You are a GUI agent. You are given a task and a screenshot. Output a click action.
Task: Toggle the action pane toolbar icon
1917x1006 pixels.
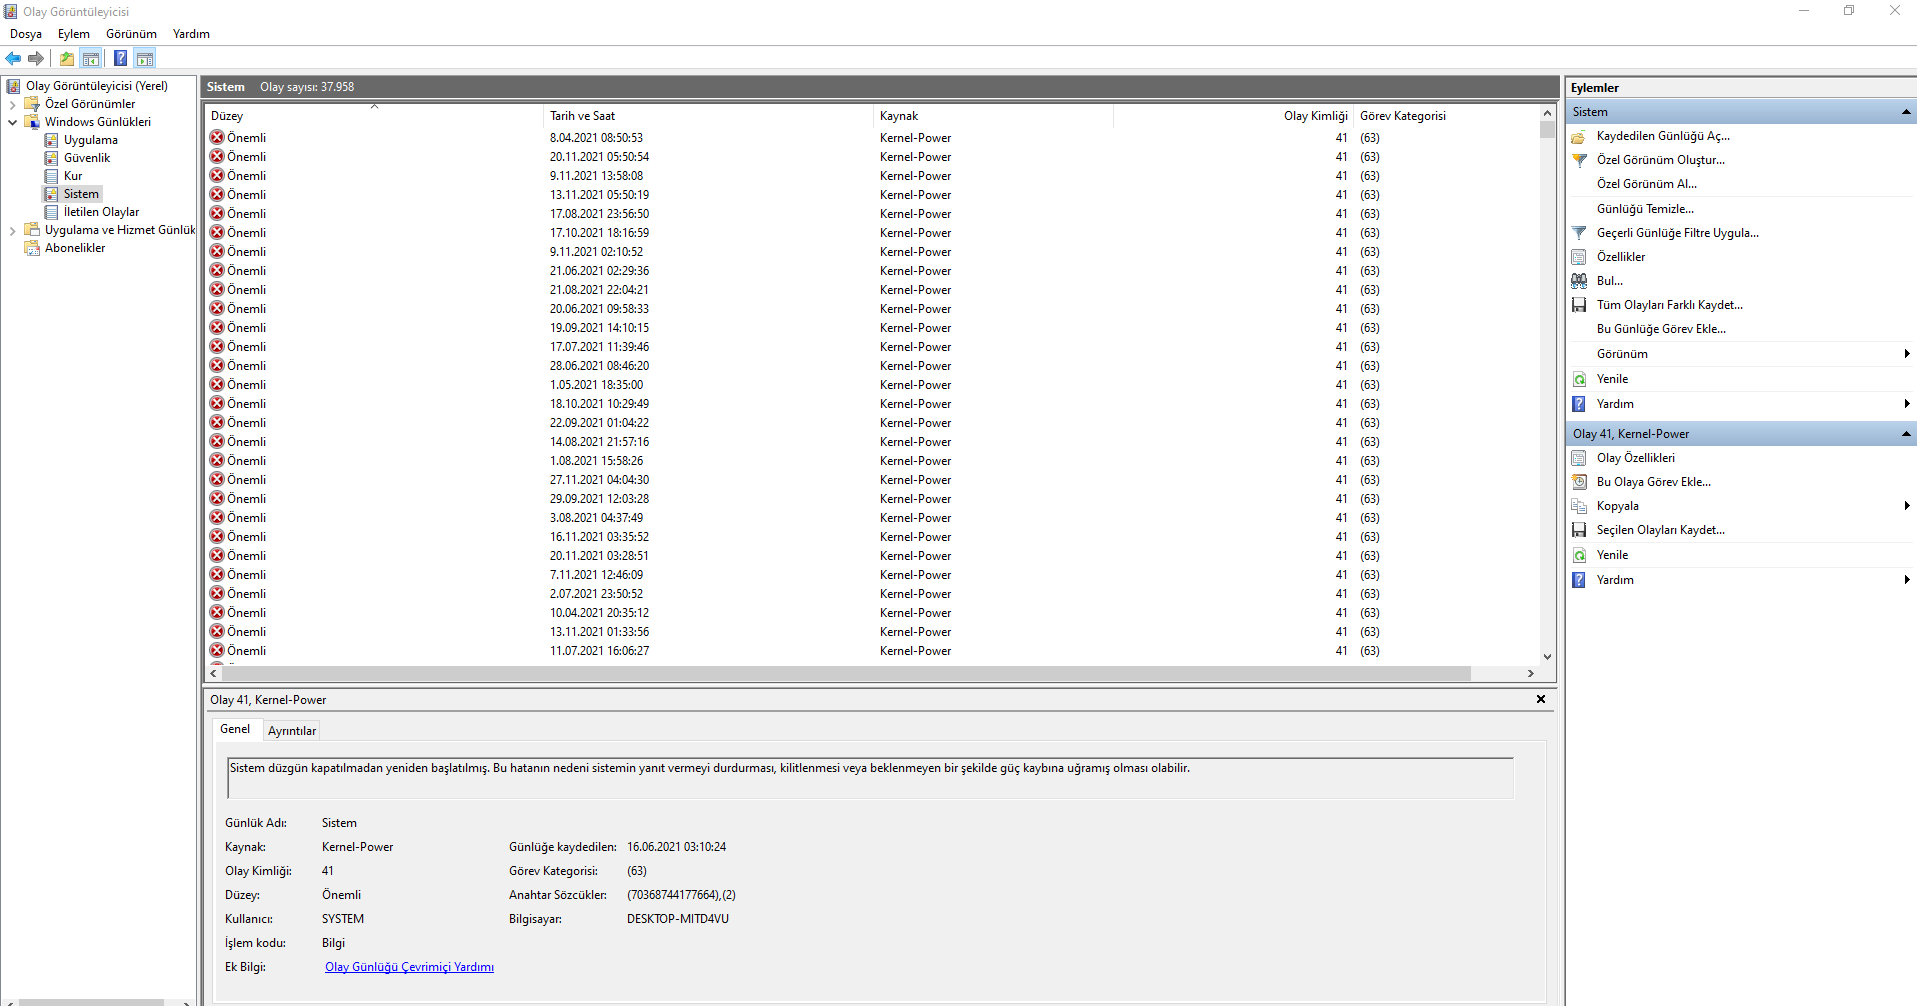tap(145, 58)
